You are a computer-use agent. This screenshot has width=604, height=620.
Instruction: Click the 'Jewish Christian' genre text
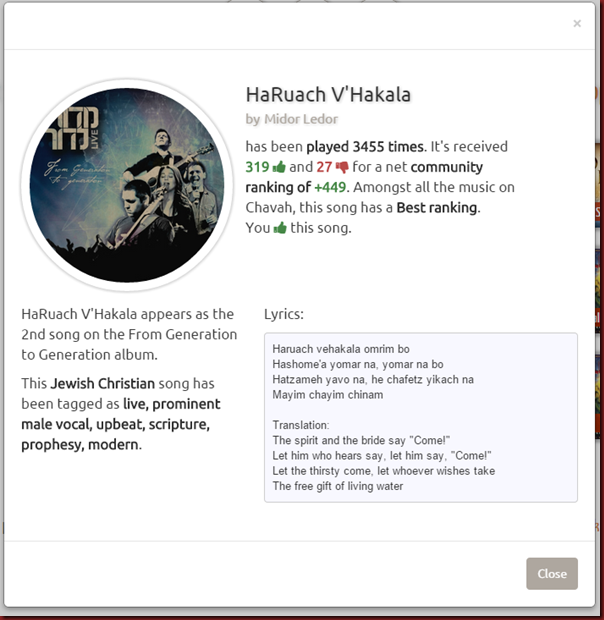102,384
